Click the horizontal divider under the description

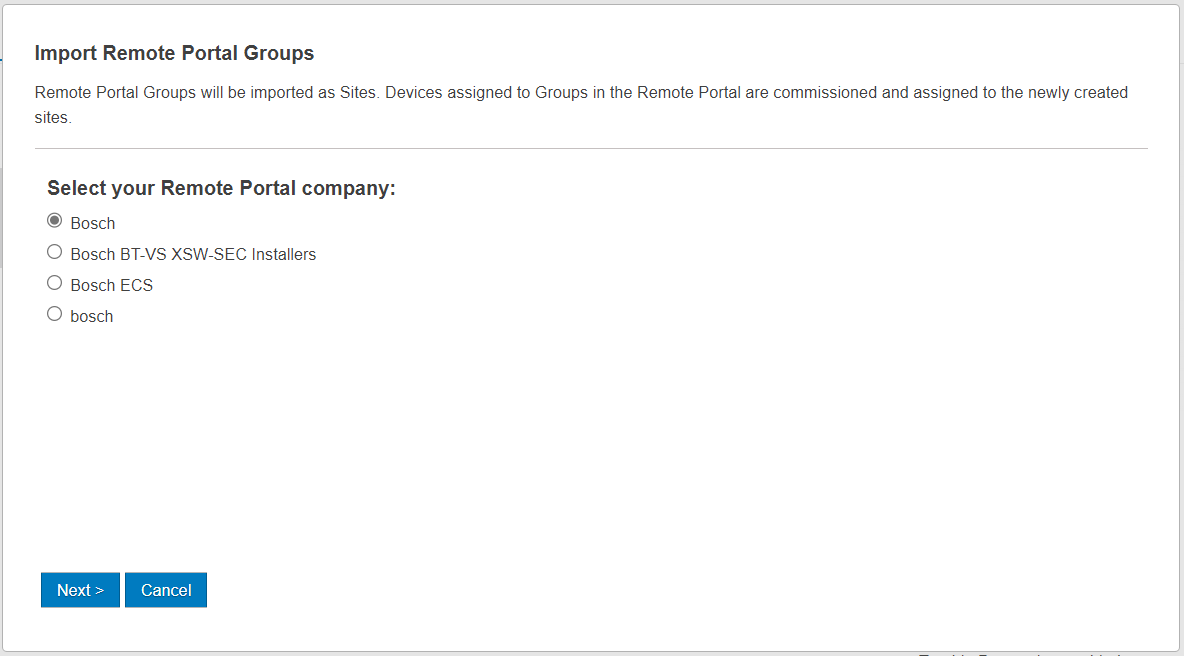click(591, 149)
